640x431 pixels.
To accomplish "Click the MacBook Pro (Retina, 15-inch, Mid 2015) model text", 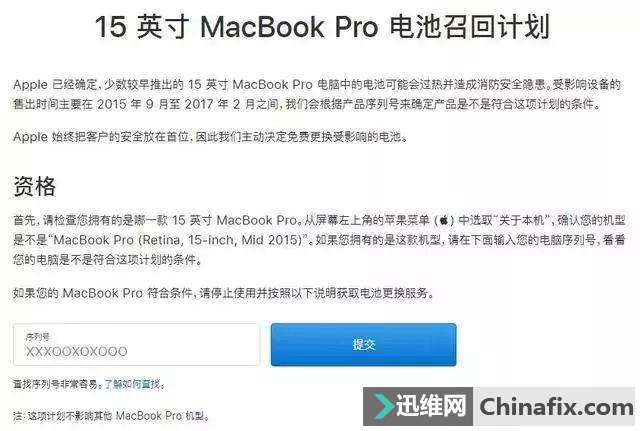I will click(178, 240).
